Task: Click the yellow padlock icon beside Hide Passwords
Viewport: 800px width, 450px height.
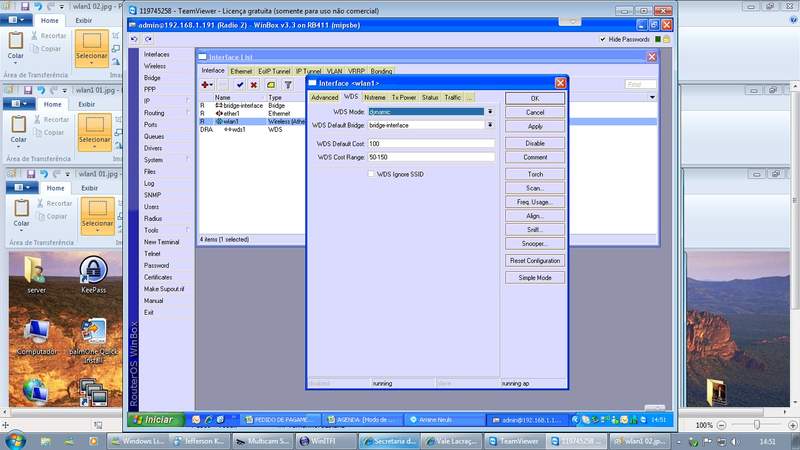Action: tap(666, 39)
